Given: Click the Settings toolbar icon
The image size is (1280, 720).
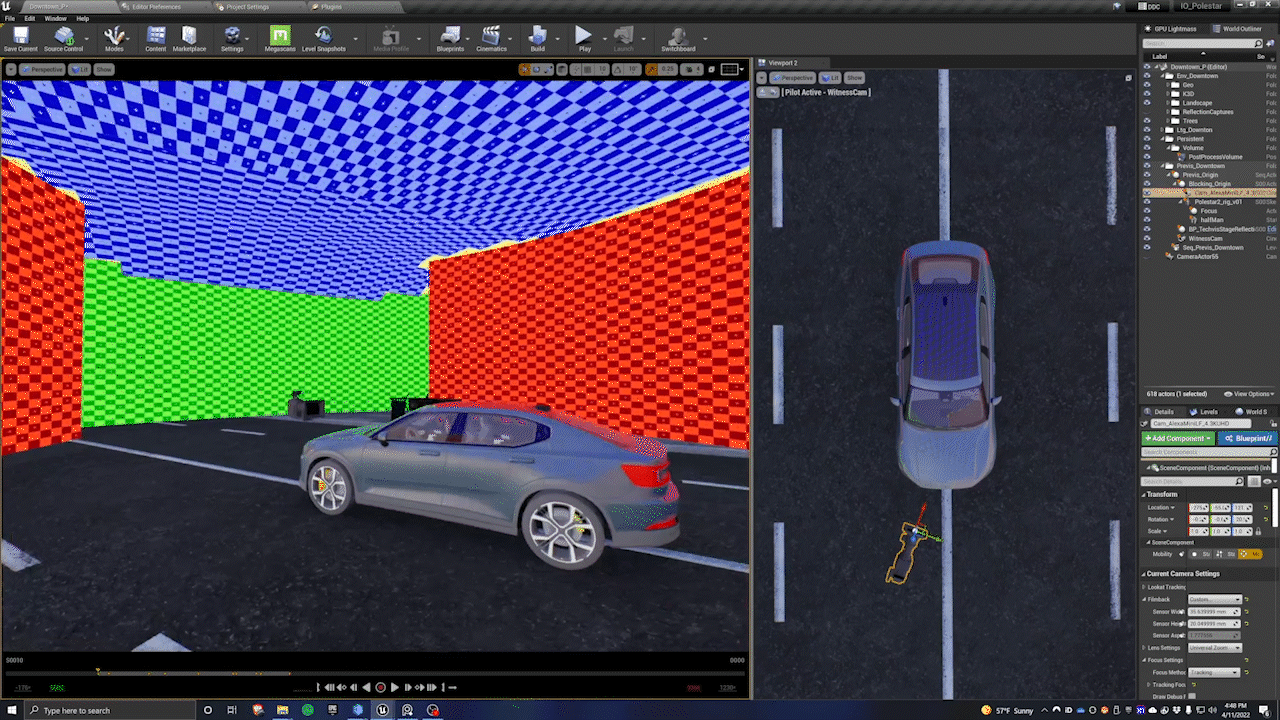Looking at the screenshot, I should pos(232,40).
